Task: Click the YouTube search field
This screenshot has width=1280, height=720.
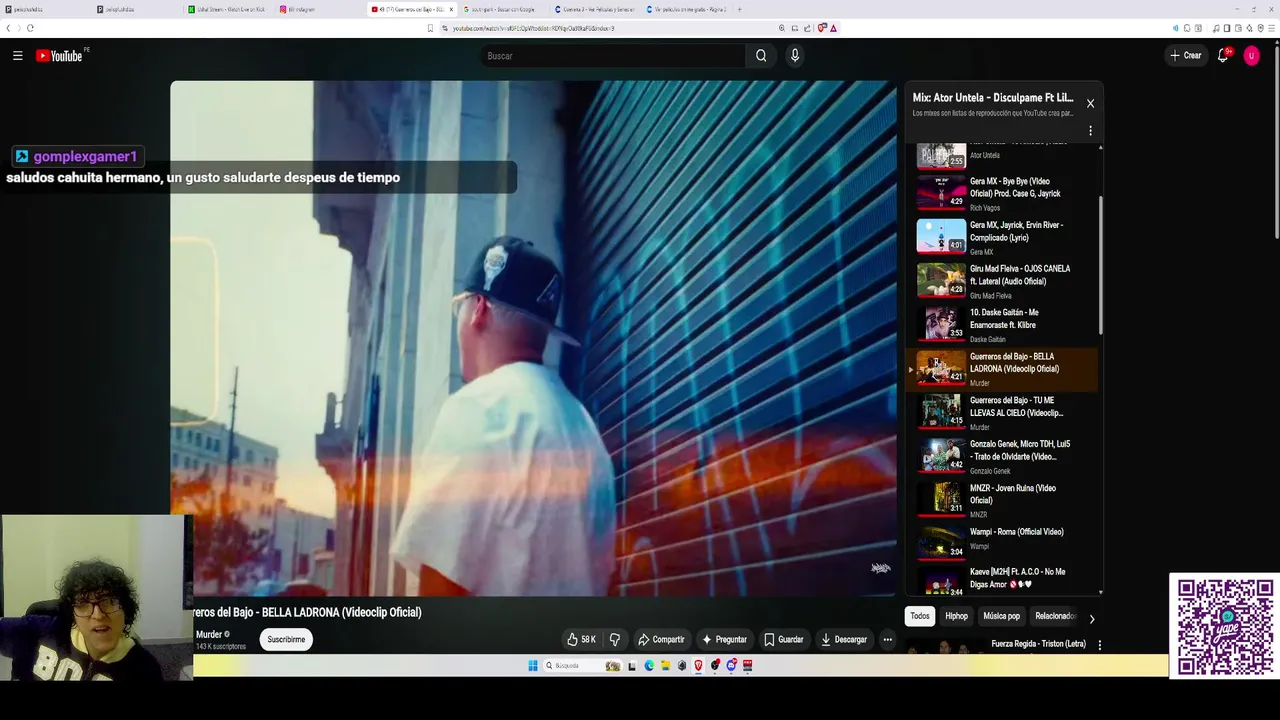Action: click(x=612, y=56)
